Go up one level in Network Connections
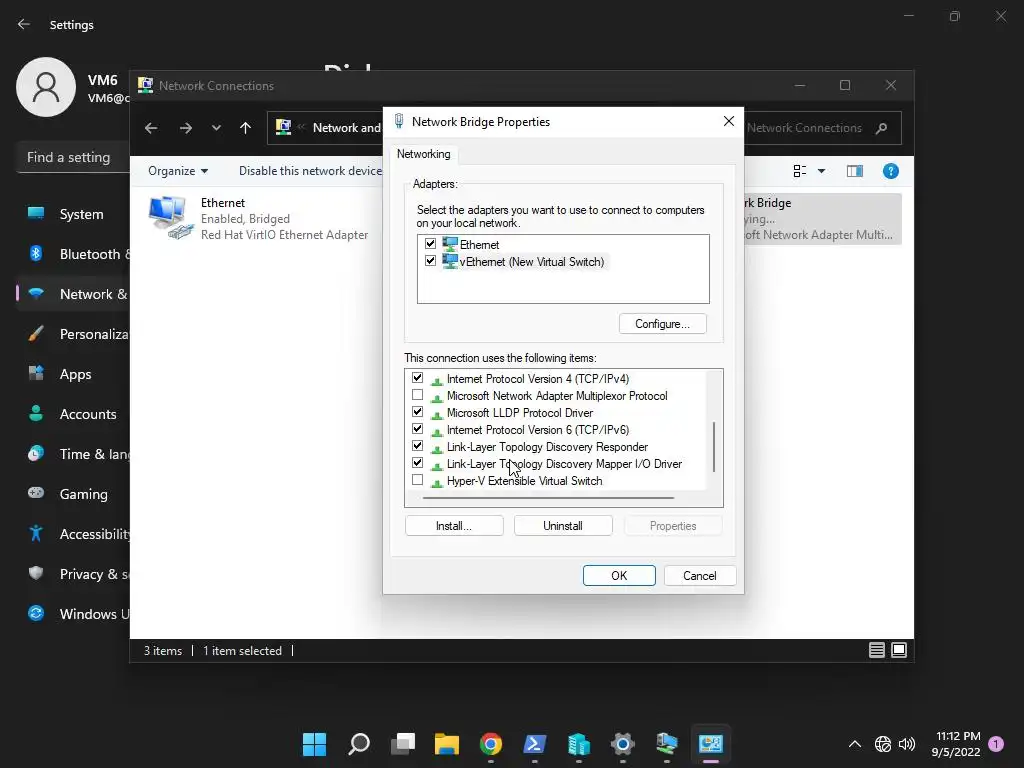 point(246,128)
